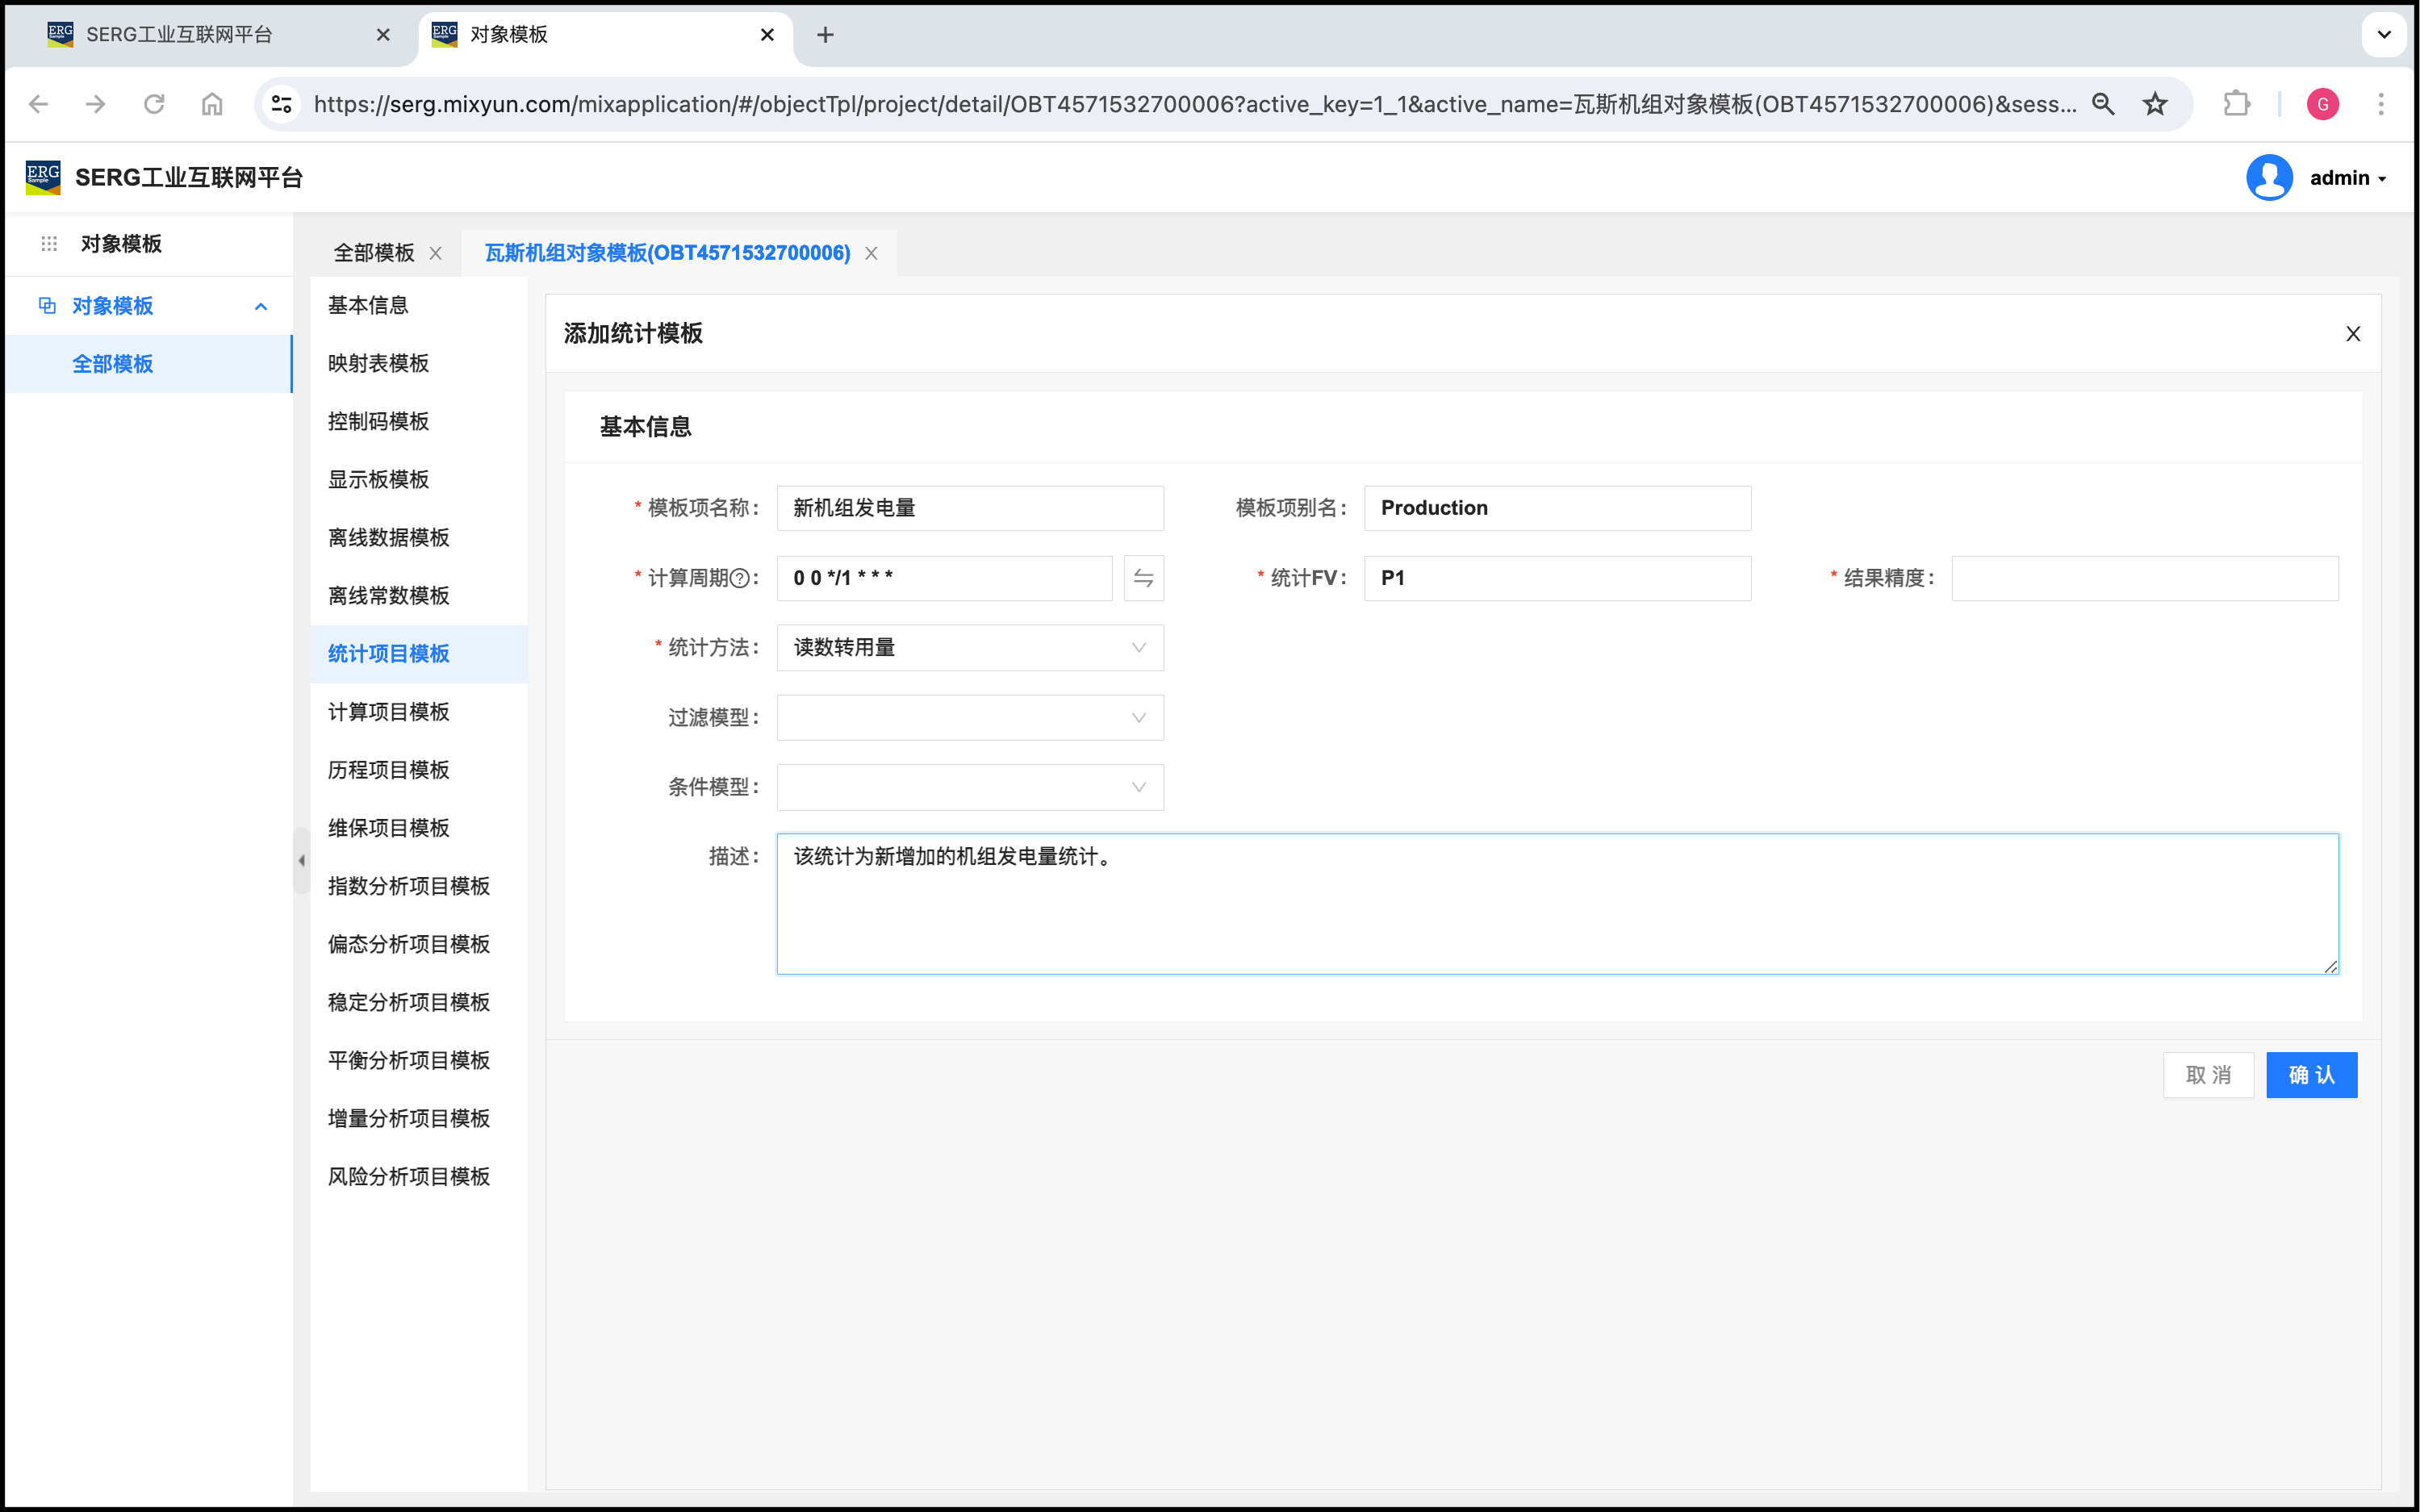The height and width of the screenshot is (1512, 2420).
Task: Click the cron period switch icon
Action: (1143, 578)
